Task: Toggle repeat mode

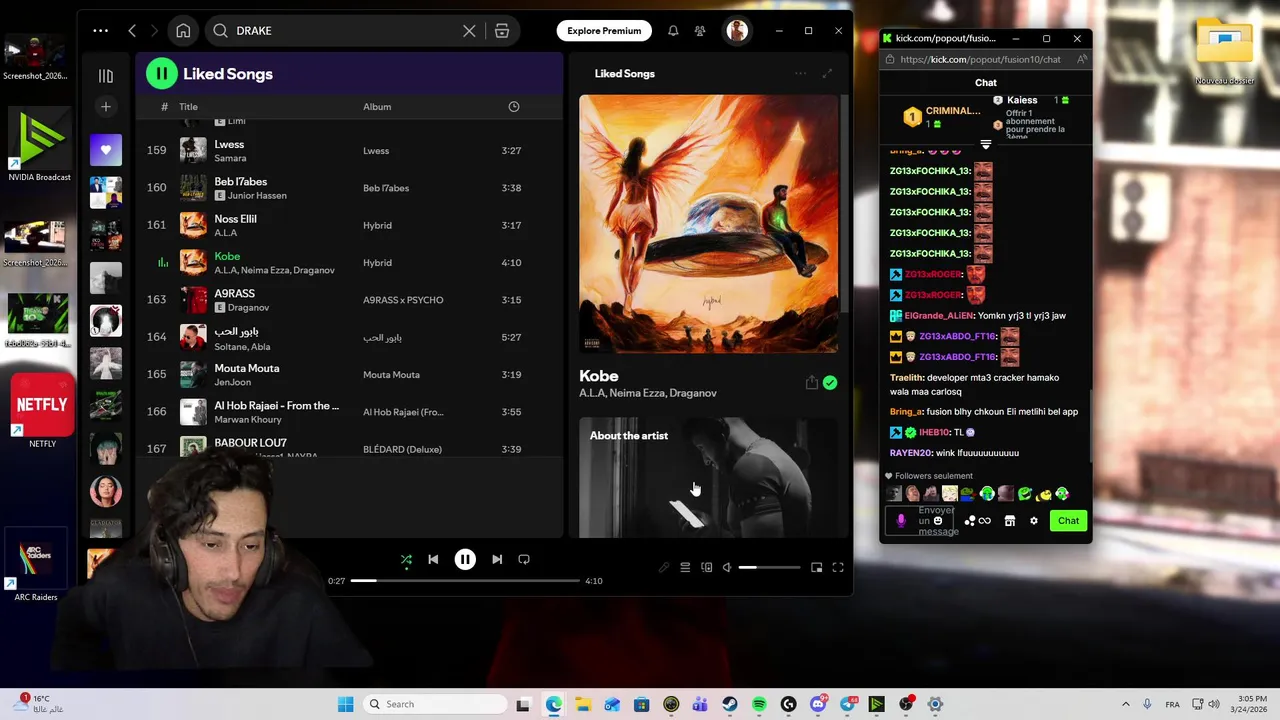Action: pos(524,559)
